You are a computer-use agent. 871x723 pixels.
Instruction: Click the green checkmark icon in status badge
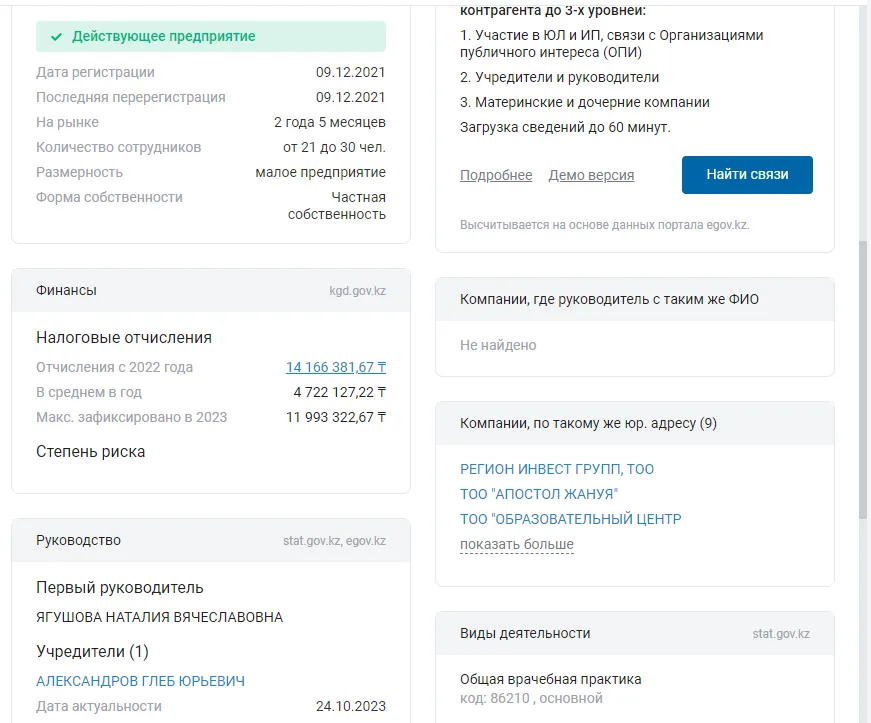tap(57, 37)
